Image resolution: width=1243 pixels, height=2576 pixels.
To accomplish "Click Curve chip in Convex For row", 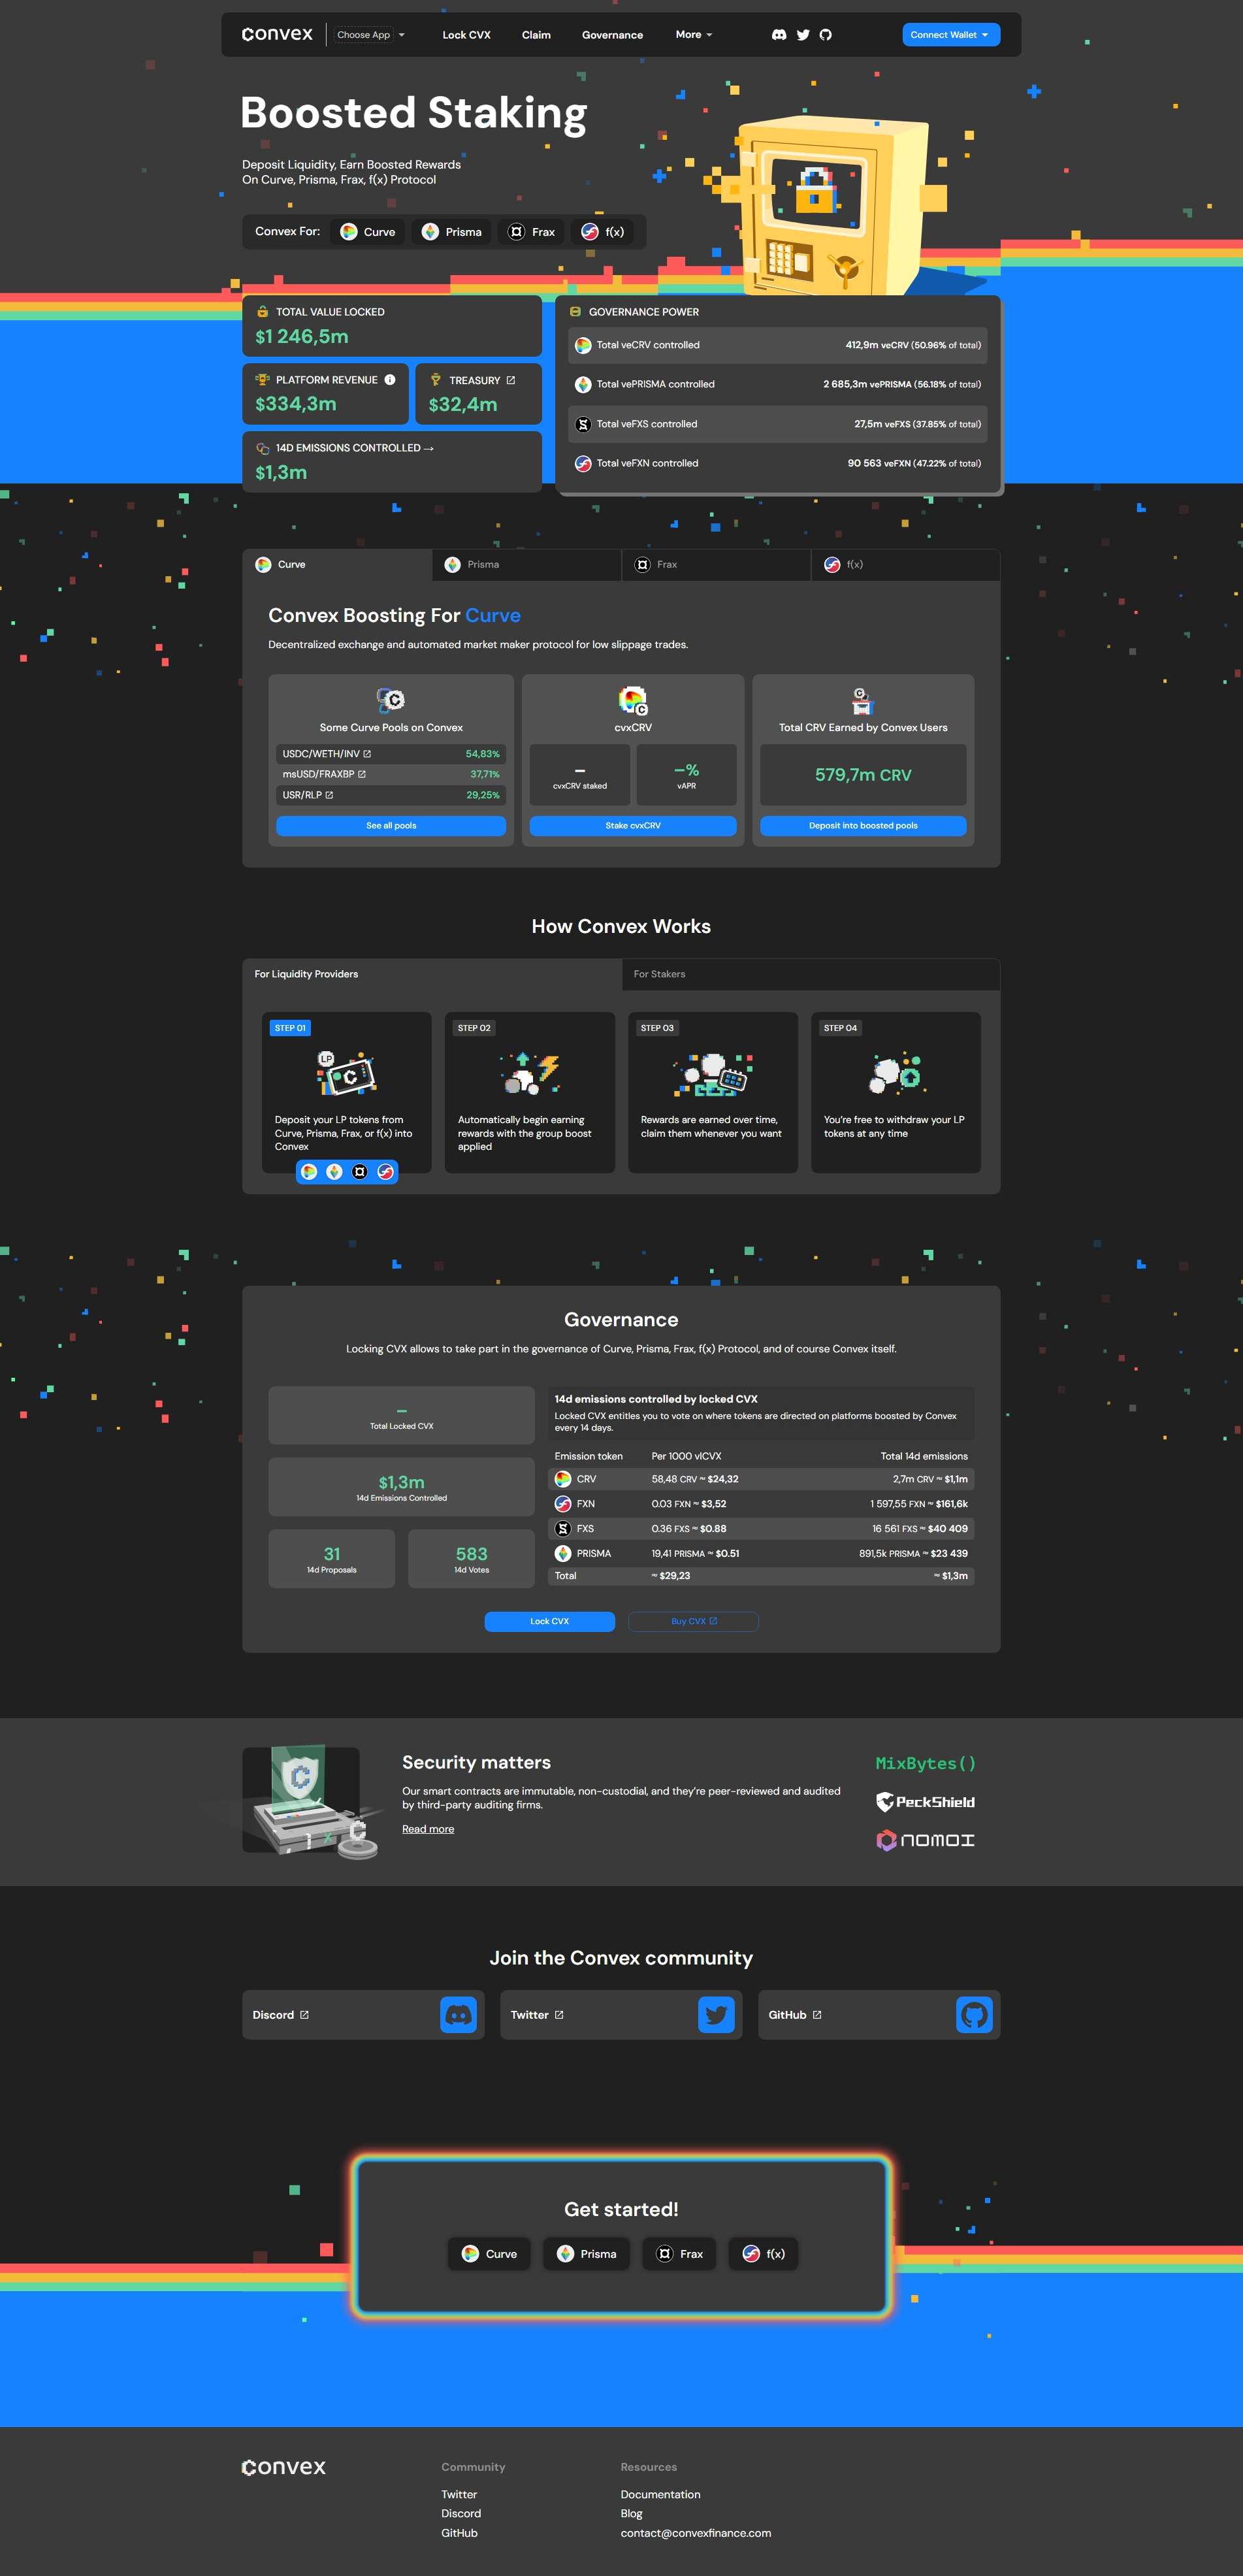I will click(x=368, y=232).
